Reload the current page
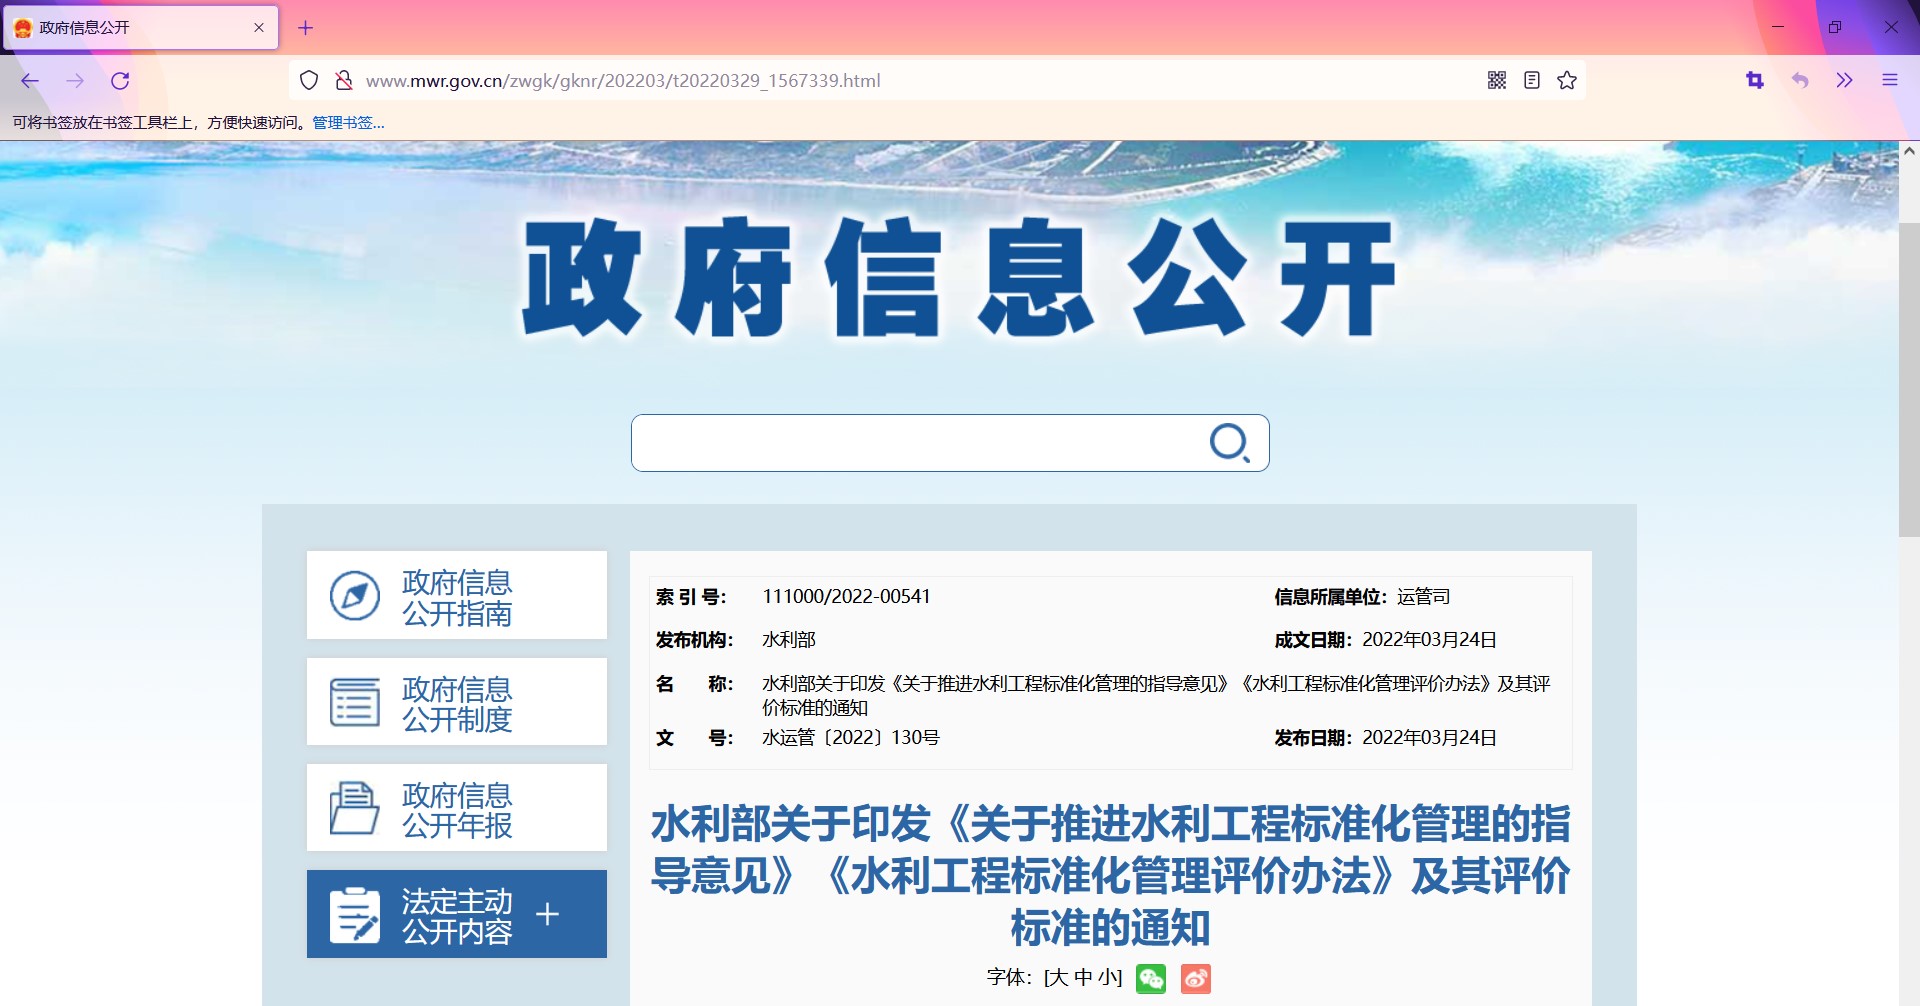1920x1006 pixels. pyautogui.click(x=120, y=81)
